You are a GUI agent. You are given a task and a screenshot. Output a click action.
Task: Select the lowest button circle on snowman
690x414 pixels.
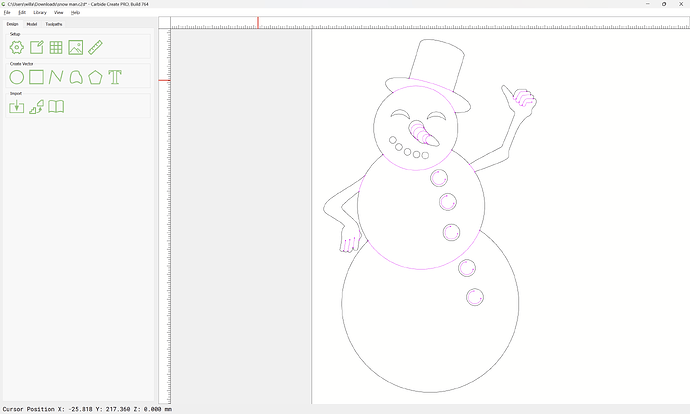pos(475,297)
